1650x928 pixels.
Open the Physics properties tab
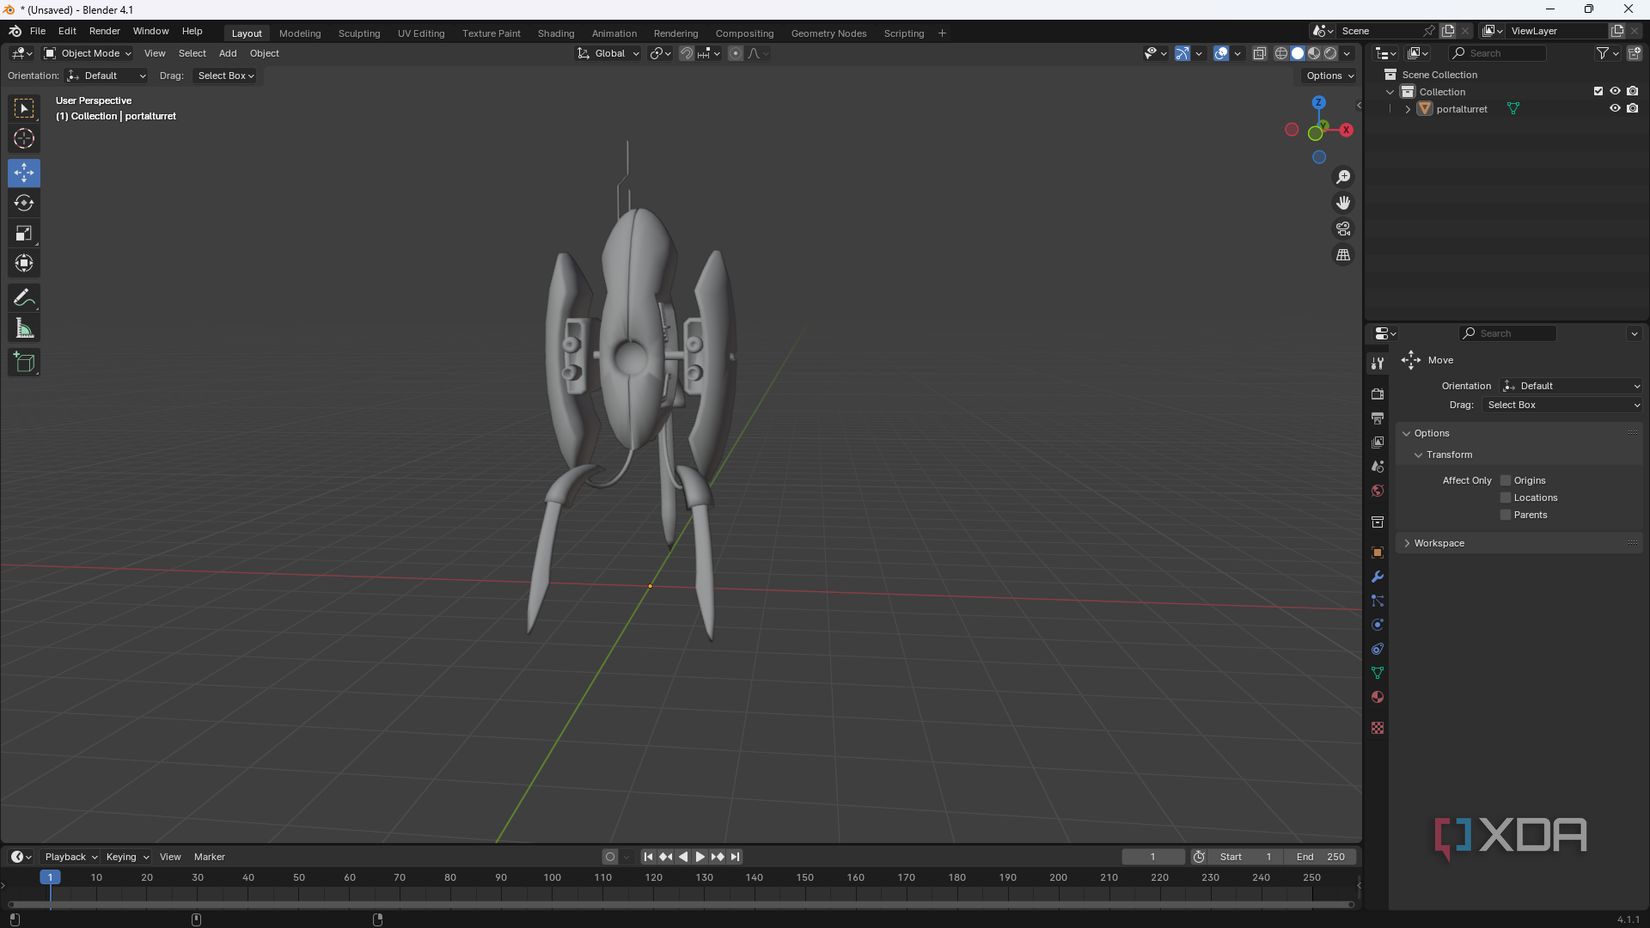pyautogui.click(x=1377, y=625)
